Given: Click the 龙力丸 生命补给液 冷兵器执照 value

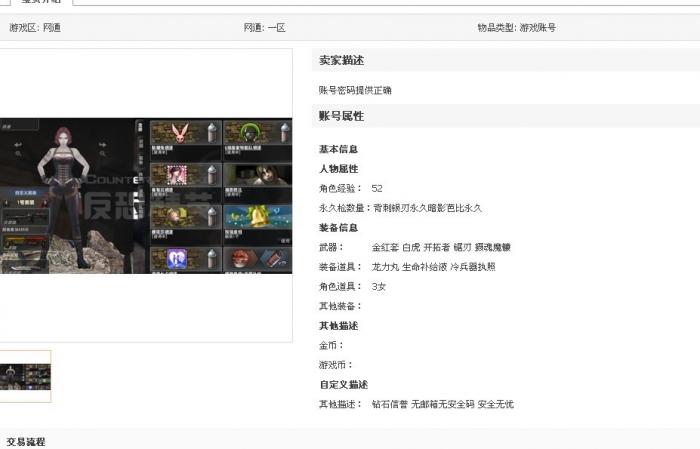Looking at the screenshot, I should (x=433, y=267).
